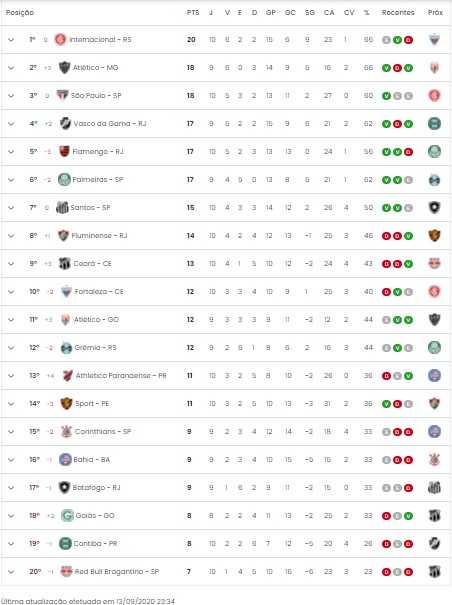This screenshot has height=605, width=452.
Task: Click next opponent crest in Fluminense row
Action: click(434, 235)
